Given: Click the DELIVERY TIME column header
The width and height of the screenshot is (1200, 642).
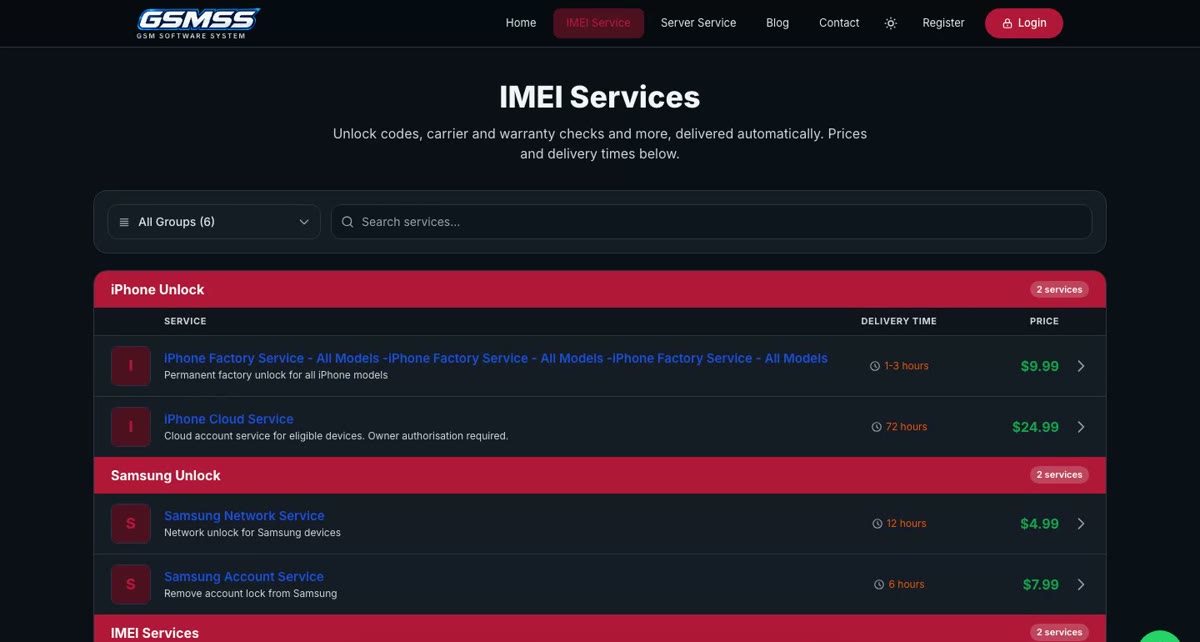Looking at the screenshot, I should point(899,321).
